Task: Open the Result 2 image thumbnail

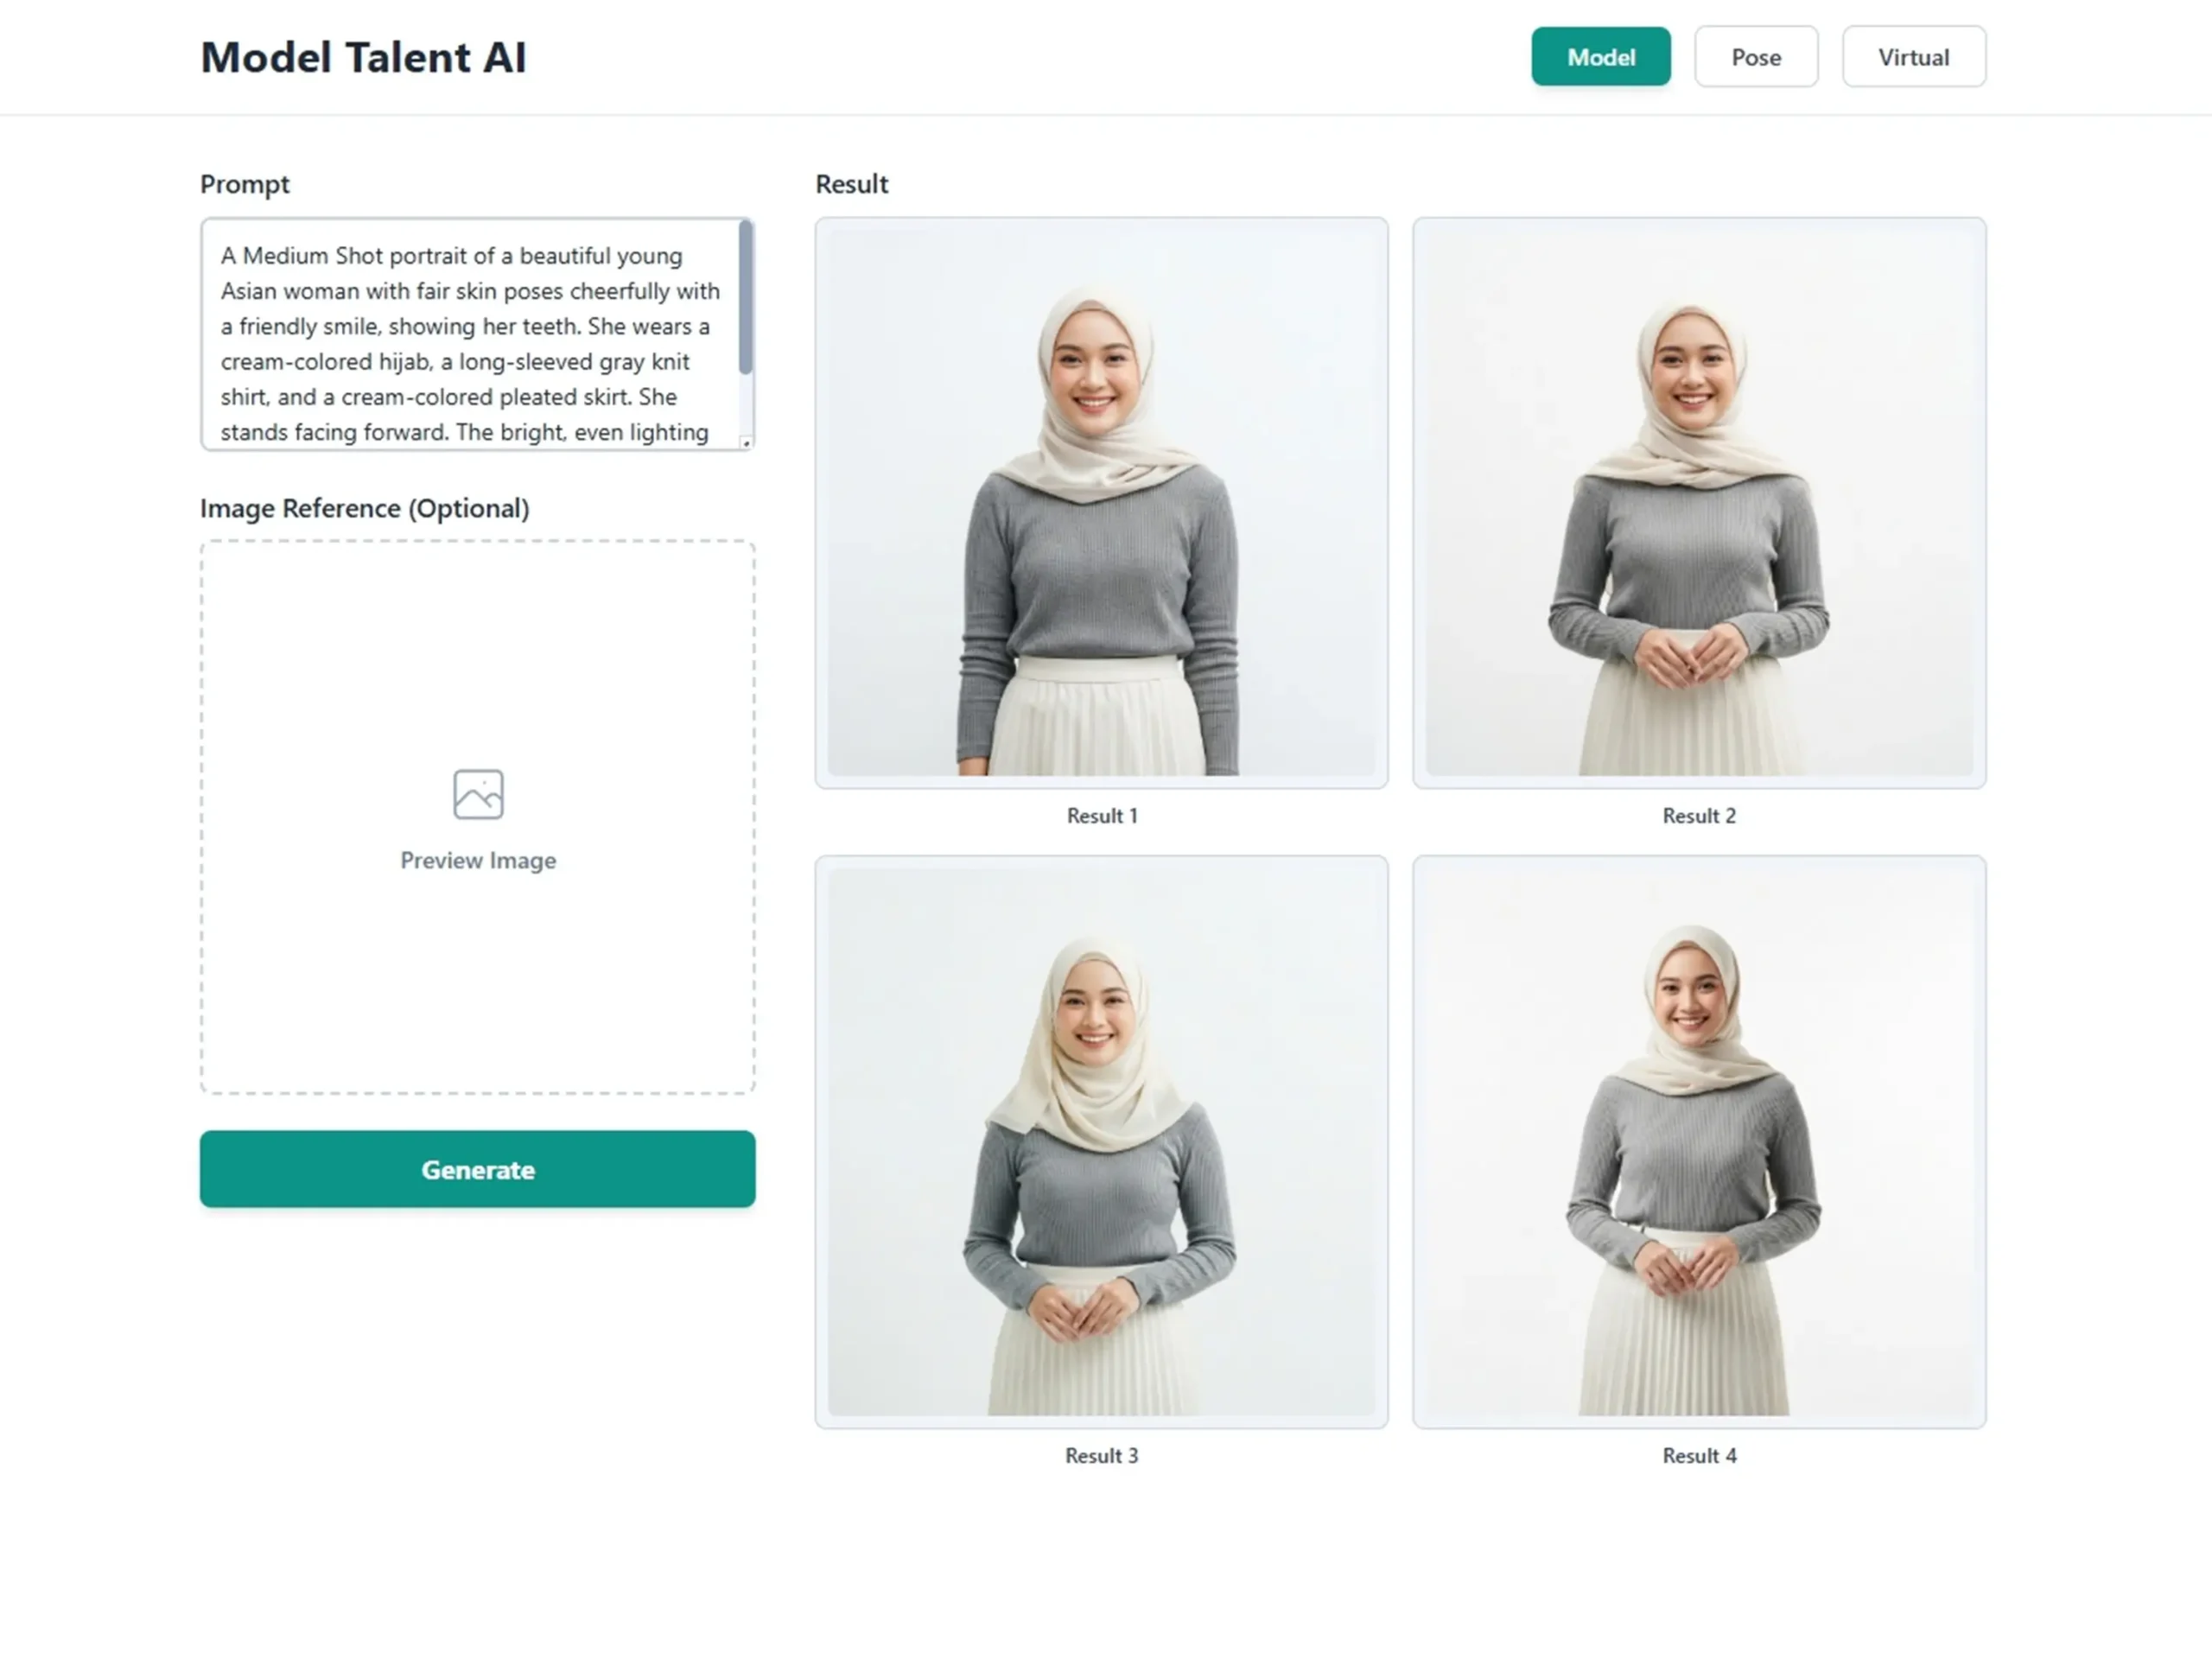Action: point(1698,502)
